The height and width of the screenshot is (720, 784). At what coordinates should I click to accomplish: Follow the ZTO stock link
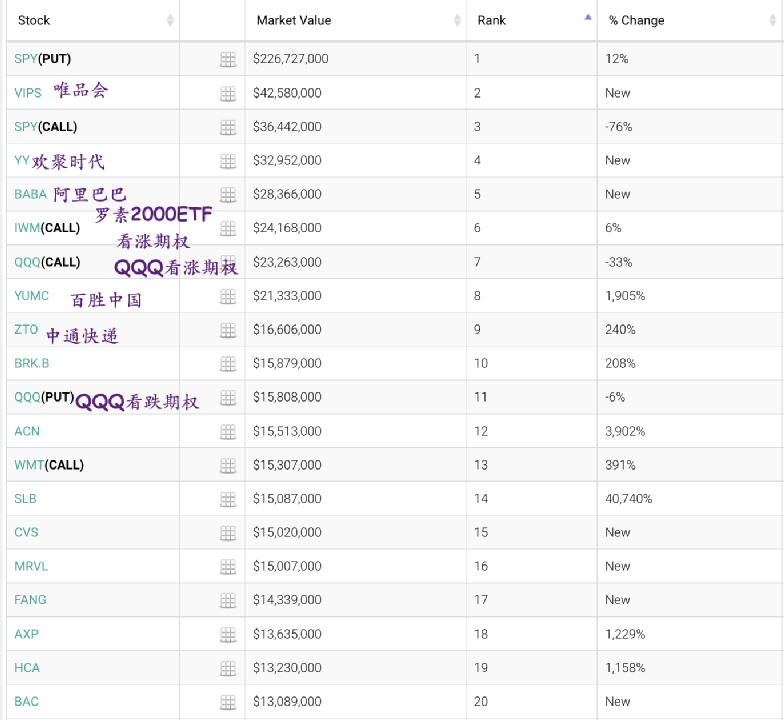click(26, 329)
